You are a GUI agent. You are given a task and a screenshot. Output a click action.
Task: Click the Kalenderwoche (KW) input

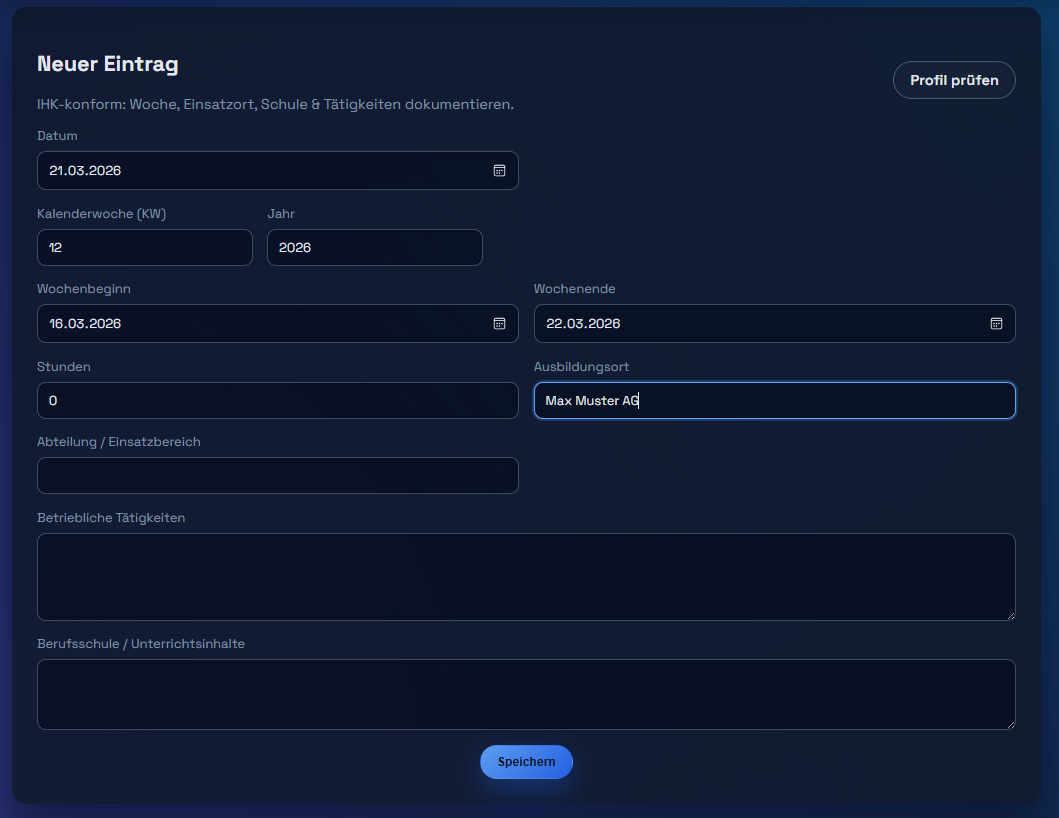click(144, 248)
